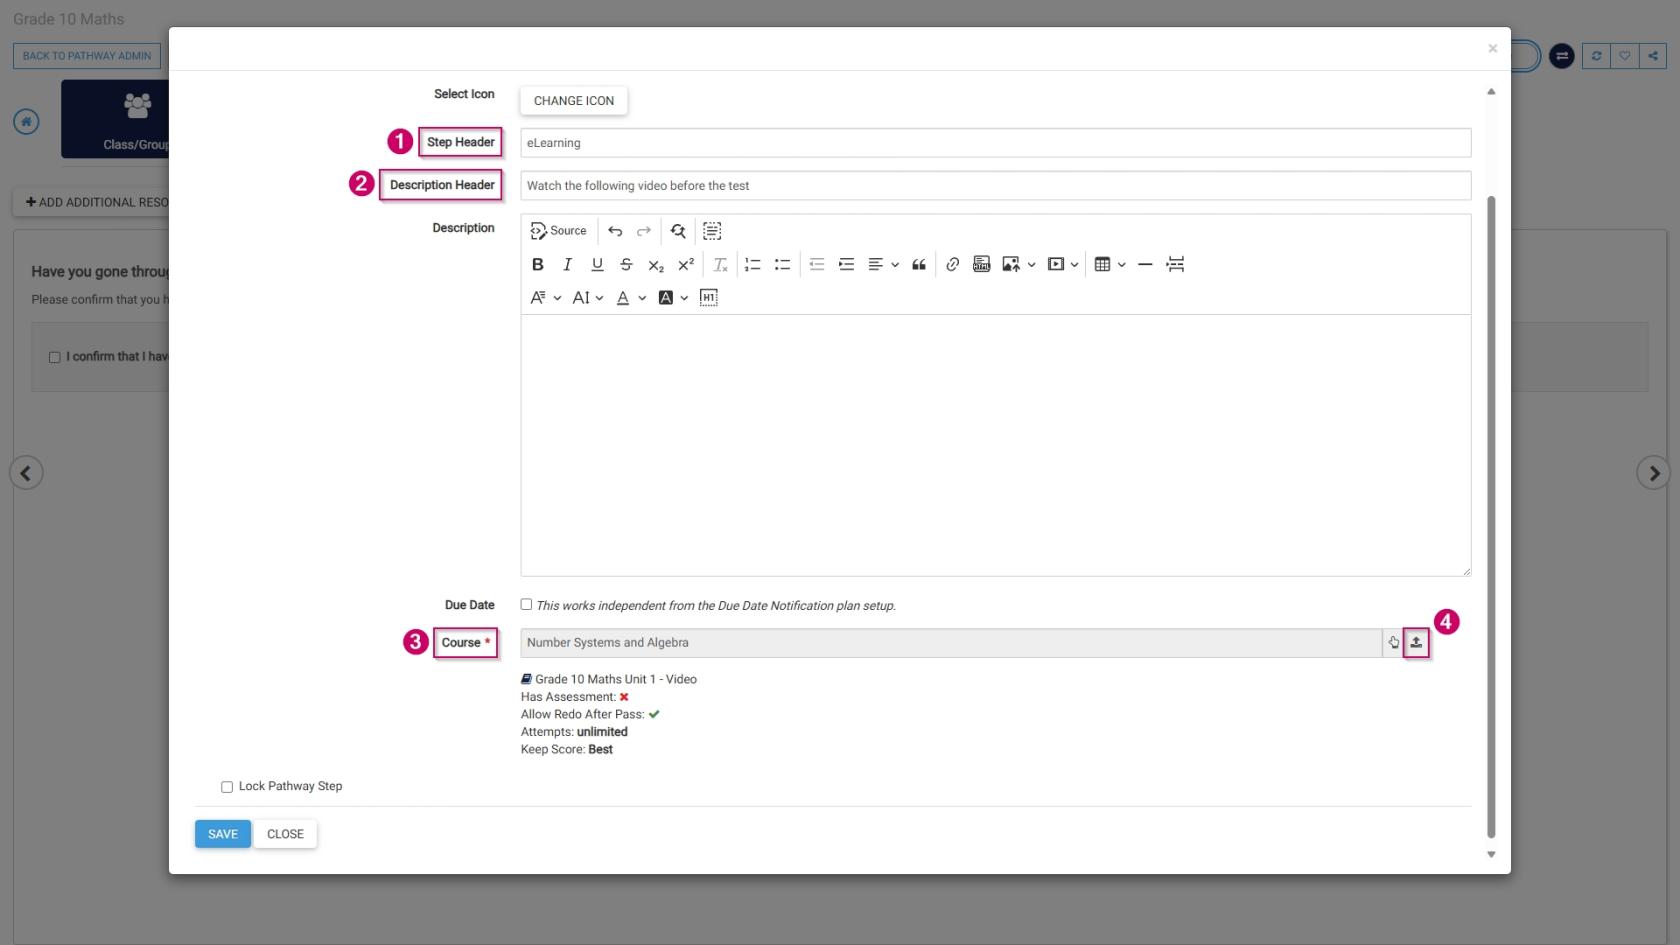
Task: Click the Description Header input field
Action: [x=995, y=186]
